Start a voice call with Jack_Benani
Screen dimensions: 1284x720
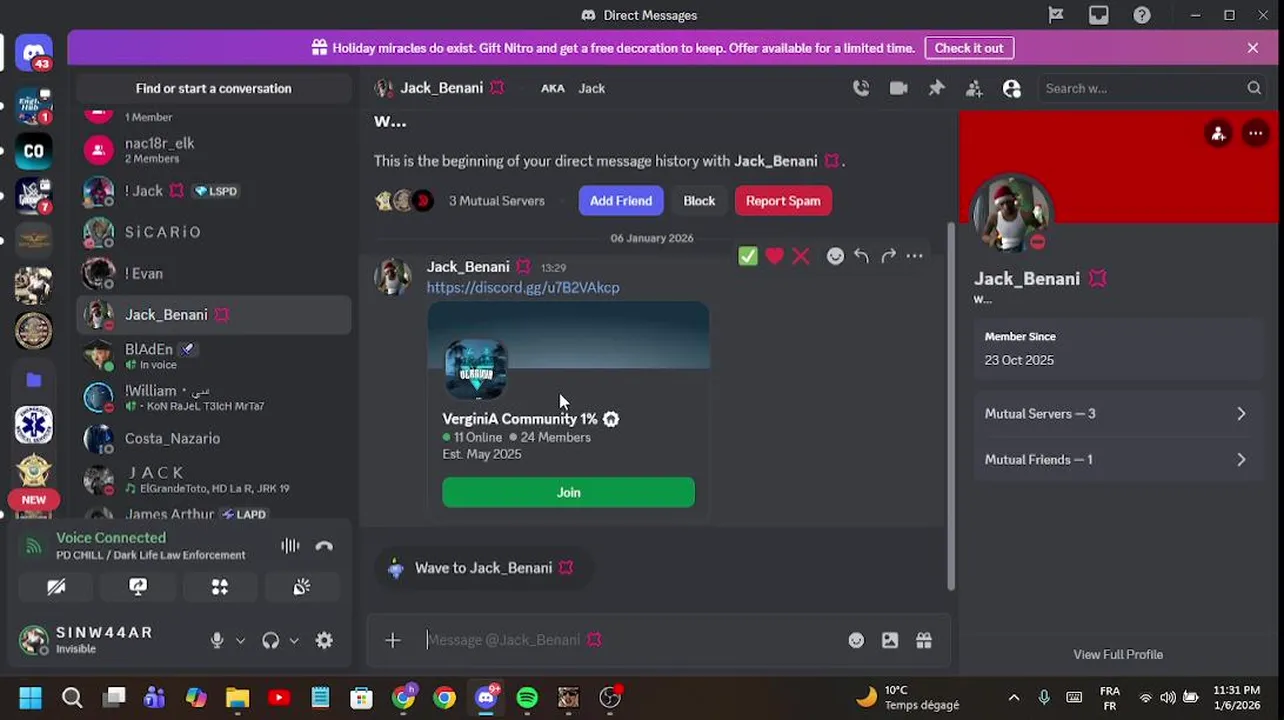point(861,88)
